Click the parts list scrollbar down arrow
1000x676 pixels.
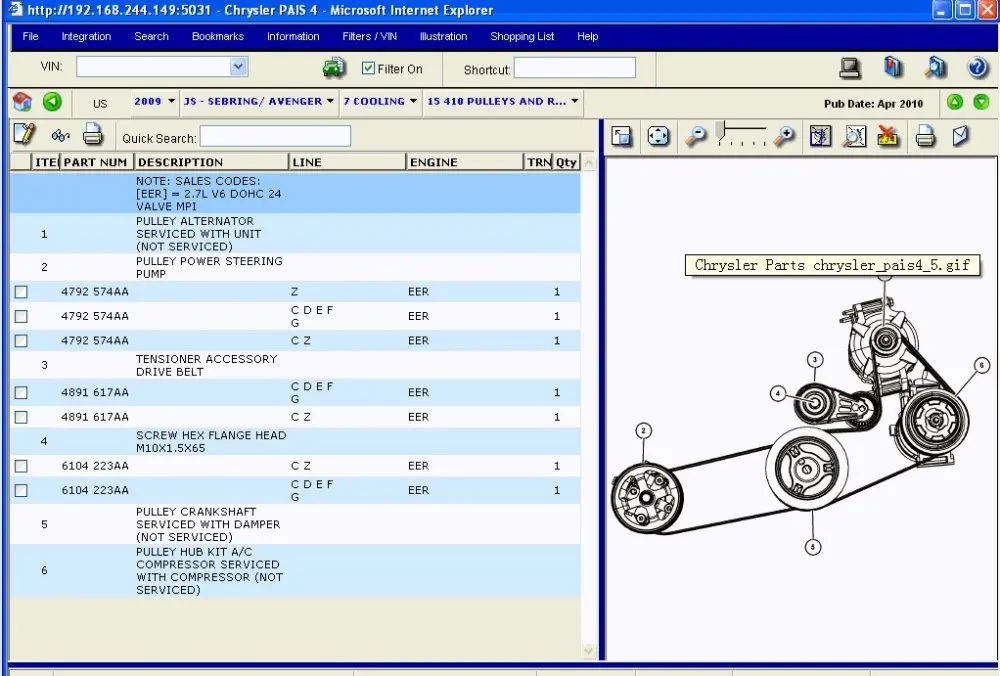[588, 650]
